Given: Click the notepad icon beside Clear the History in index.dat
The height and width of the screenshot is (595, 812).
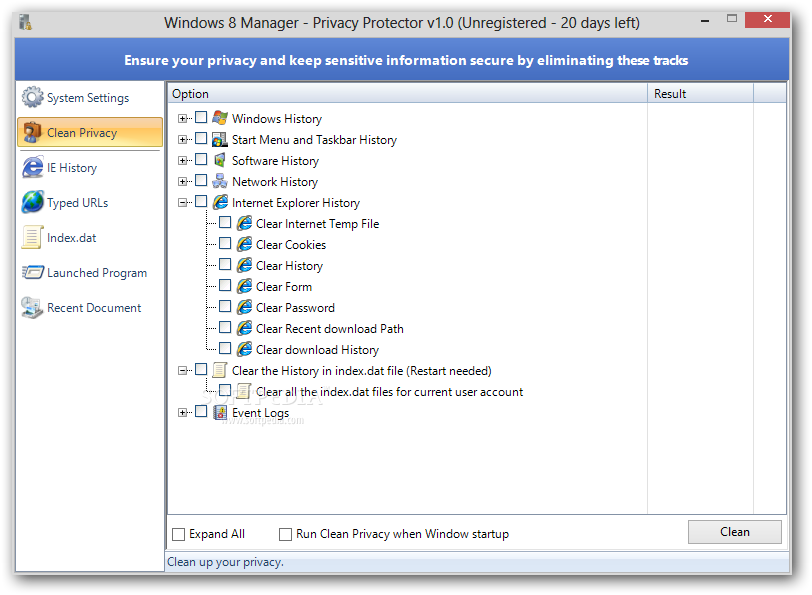Looking at the screenshot, I should pyautogui.click(x=220, y=370).
